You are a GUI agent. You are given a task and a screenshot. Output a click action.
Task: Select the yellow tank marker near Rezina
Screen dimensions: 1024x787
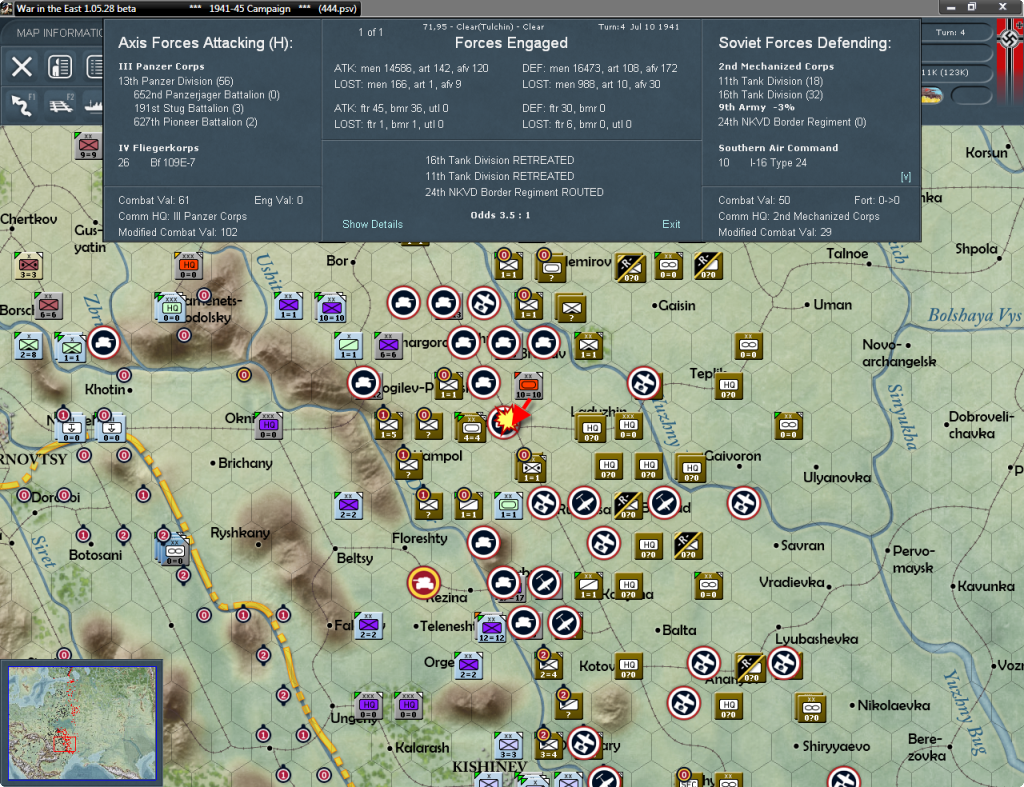tap(423, 583)
